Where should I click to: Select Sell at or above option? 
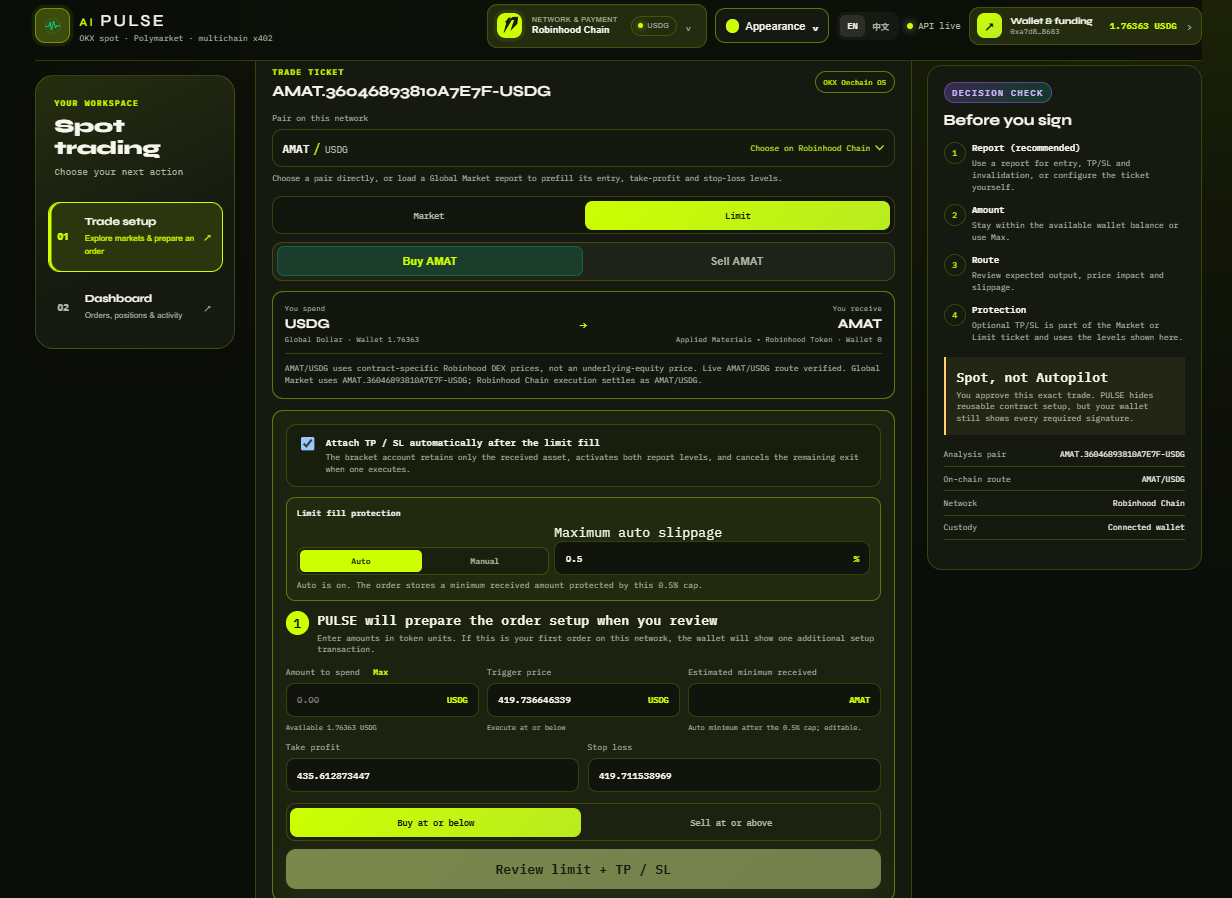coord(731,823)
